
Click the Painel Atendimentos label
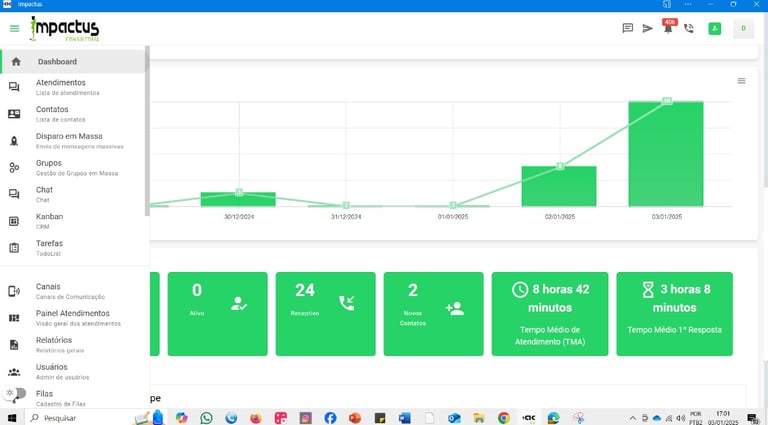coord(72,313)
